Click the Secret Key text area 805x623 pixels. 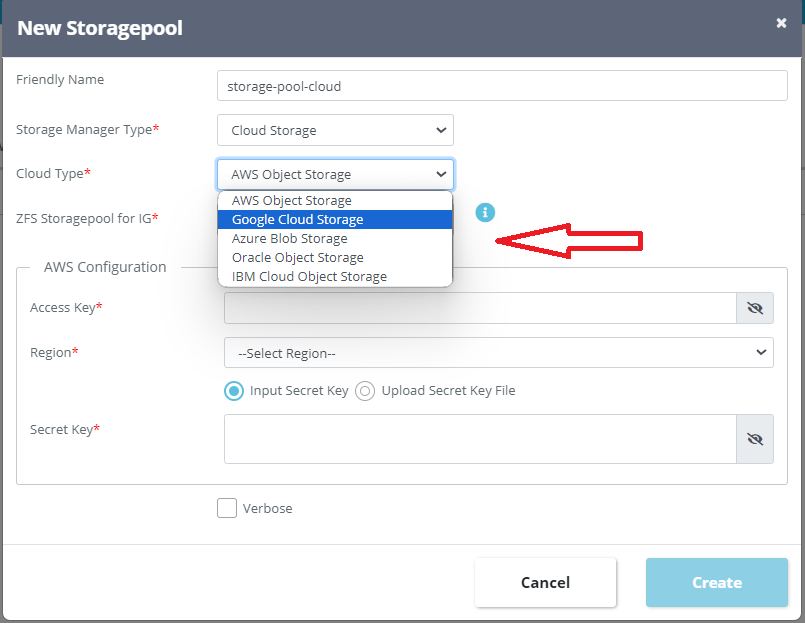[480, 439]
